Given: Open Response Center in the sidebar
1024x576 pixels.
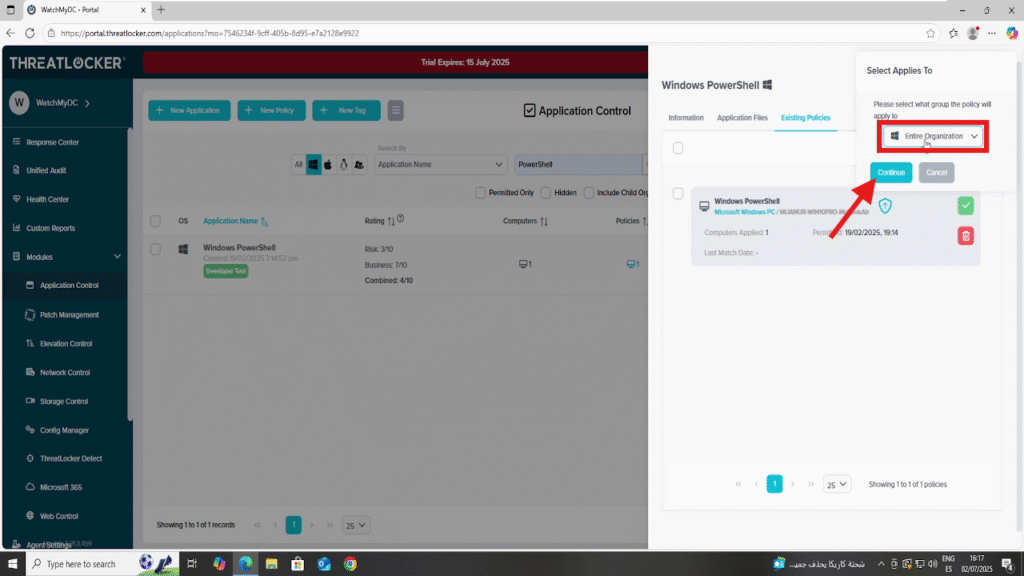Looking at the screenshot, I should 52,142.
